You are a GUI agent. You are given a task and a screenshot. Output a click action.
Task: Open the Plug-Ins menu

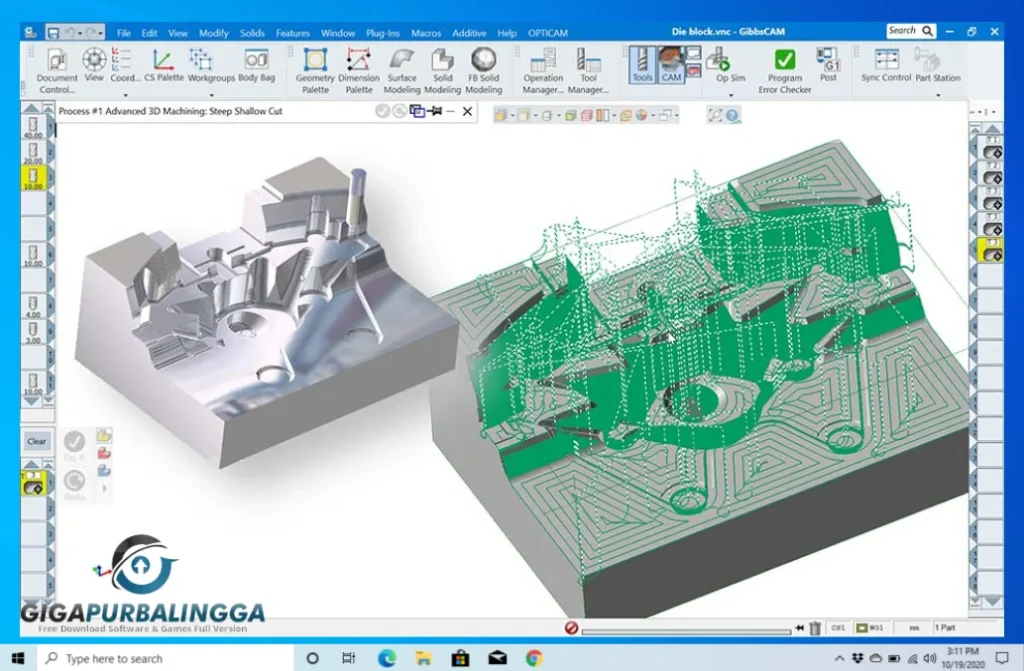(x=385, y=33)
